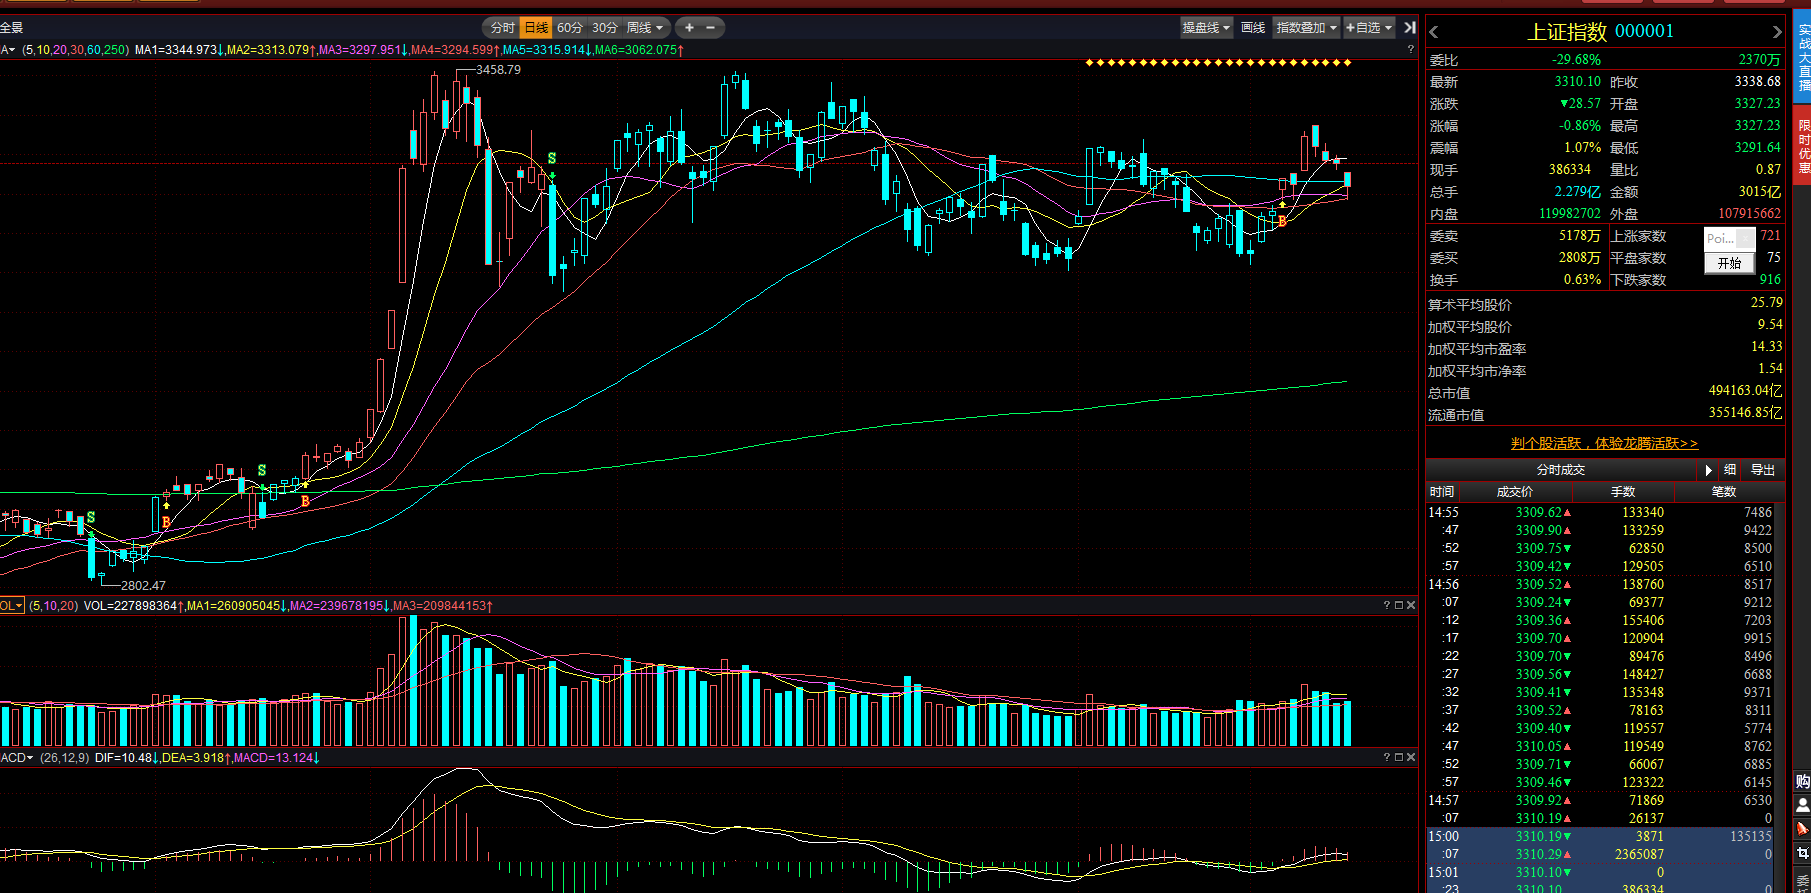Click the 委比 value -29.68%
This screenshot has height=893, width=1811.
[1576, 59]
